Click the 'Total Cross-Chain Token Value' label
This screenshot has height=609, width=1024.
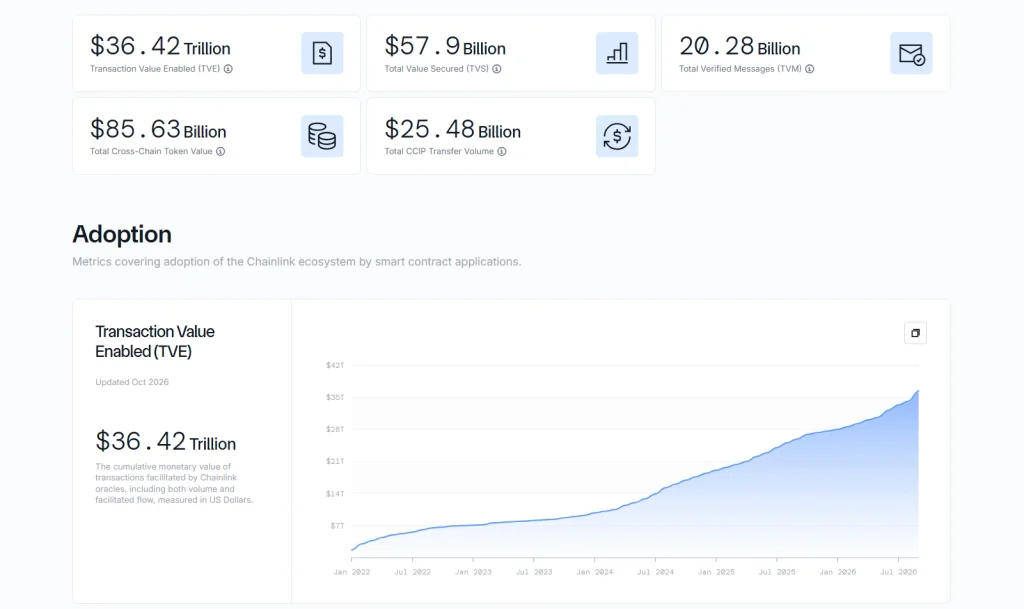tap(151, 151)
